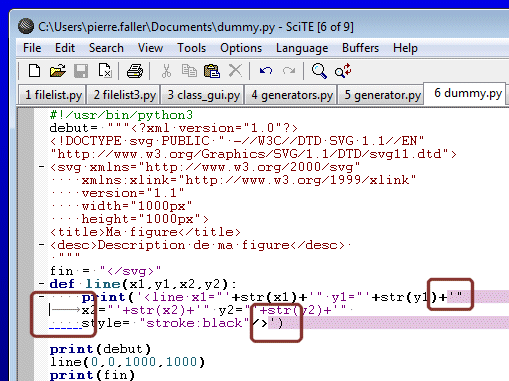Click the print(fin) statement
This screenshot has width=509, height=381.
pos(92,375)
